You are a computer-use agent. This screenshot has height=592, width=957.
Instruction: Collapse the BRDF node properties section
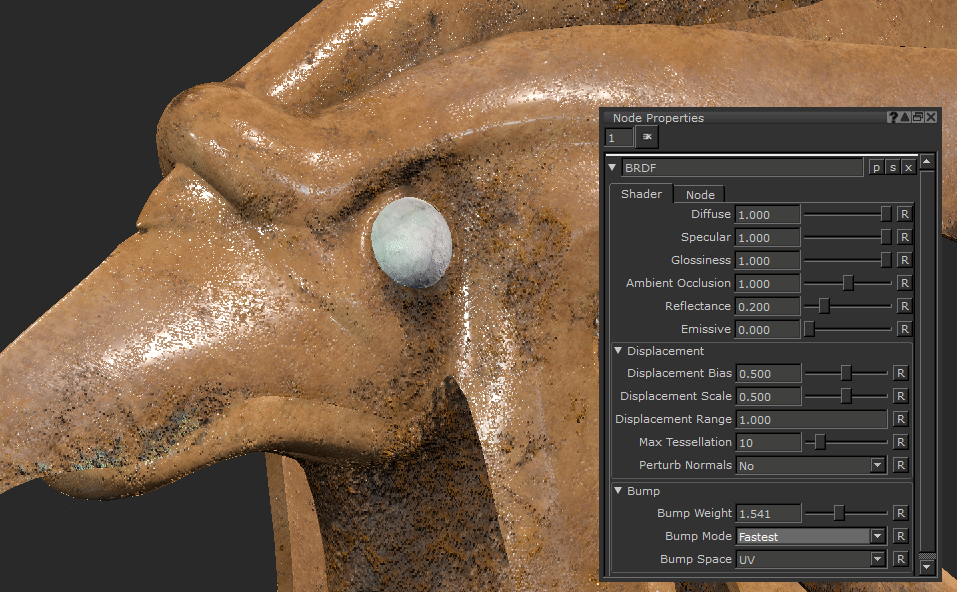click(613, 167)
